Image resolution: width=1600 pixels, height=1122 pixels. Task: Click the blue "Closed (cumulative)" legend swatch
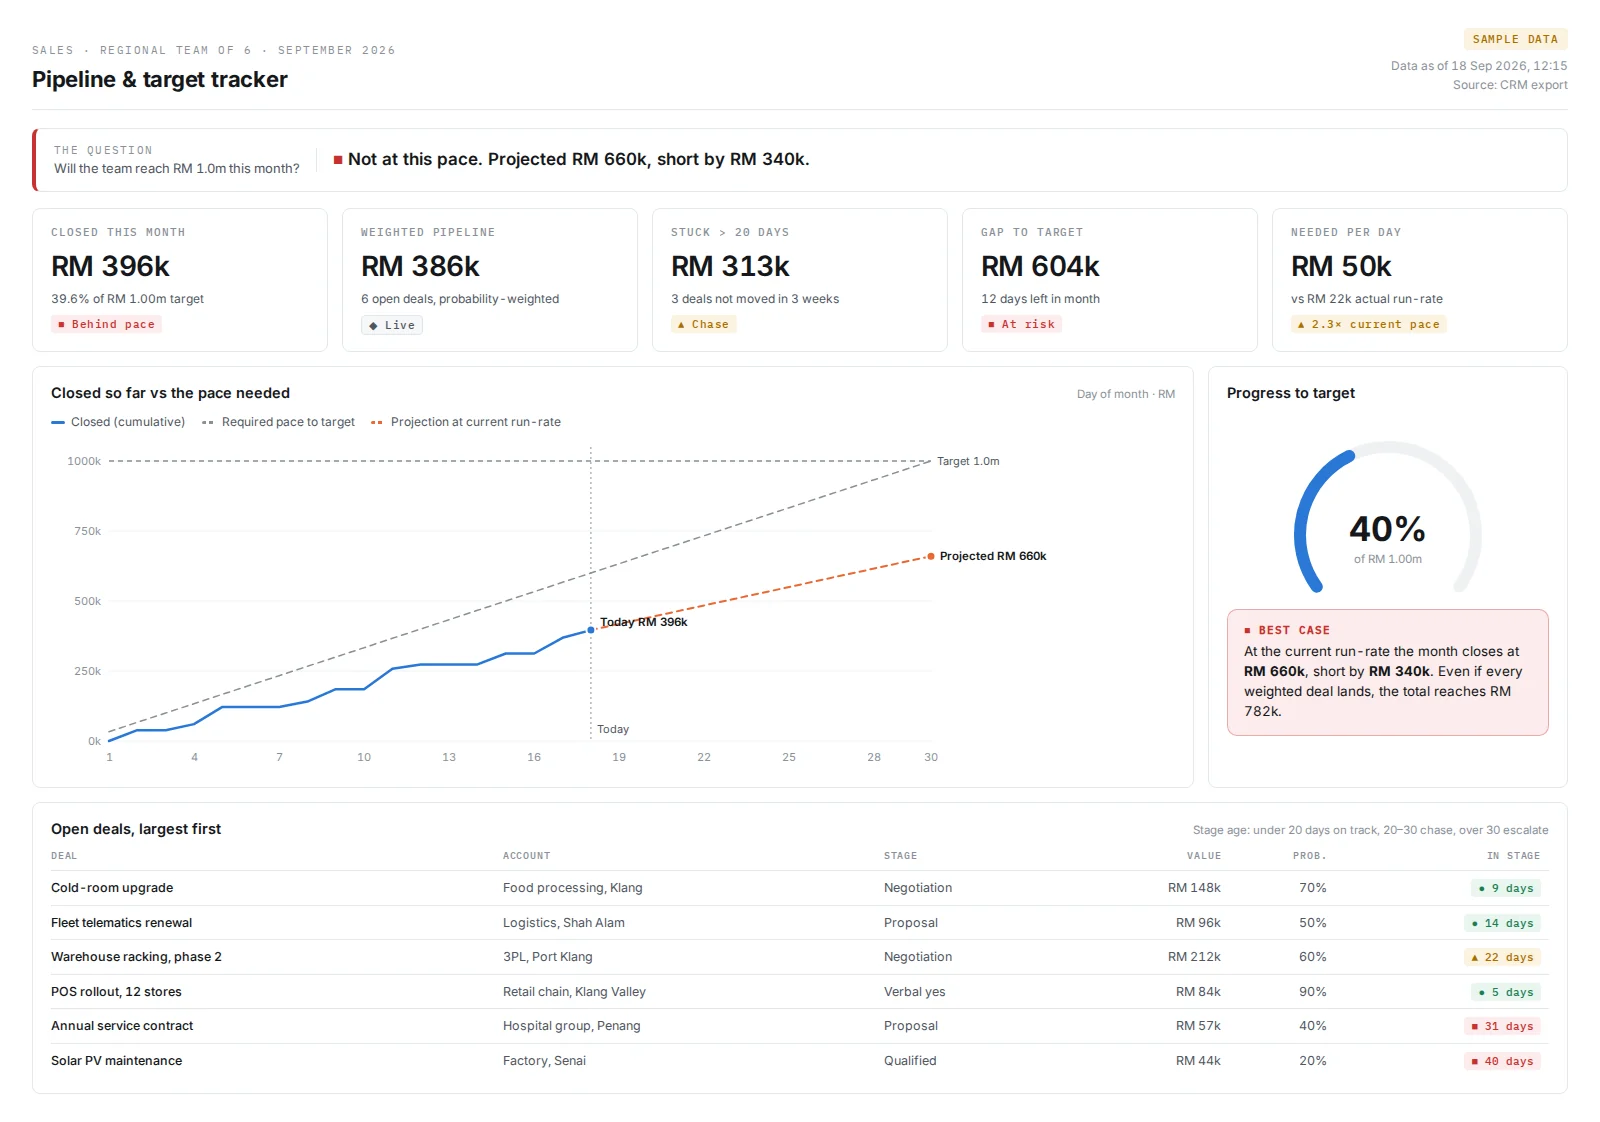(58, 422)
